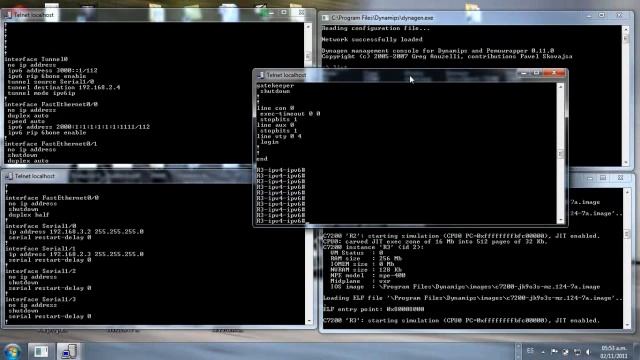Image resolution: width=640 pixels, height=360 pixels.
Task: Maximize the dynagen.exe window
Action: (x=602, y=16)
